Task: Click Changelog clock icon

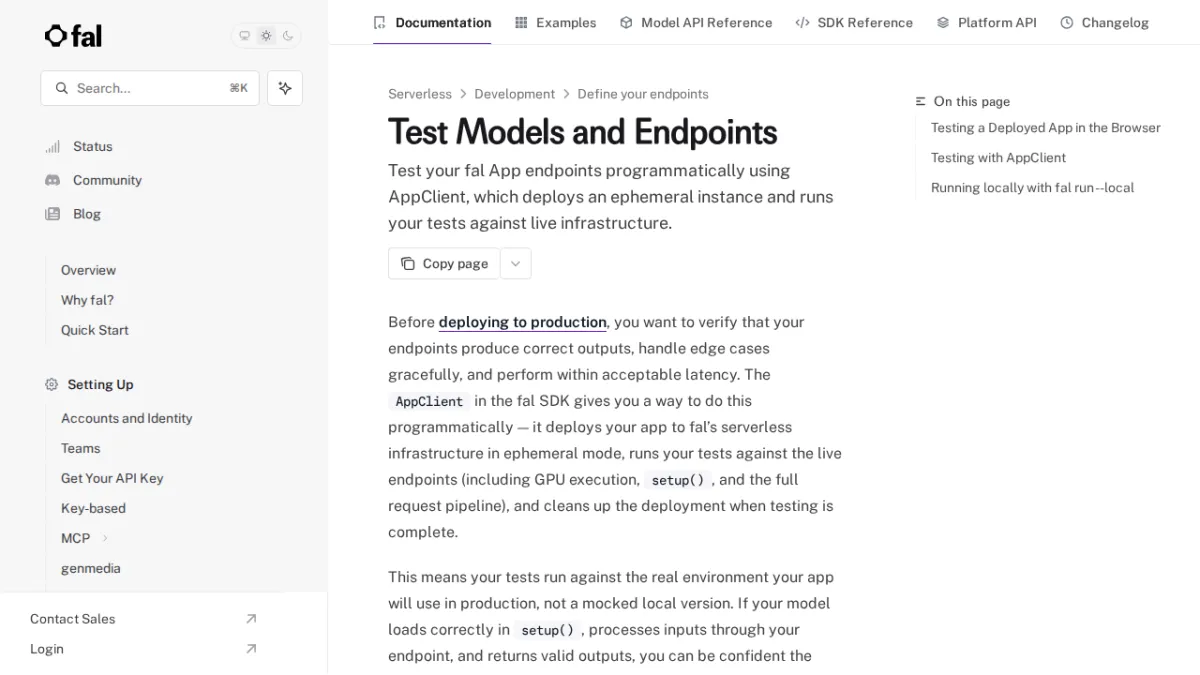Action: click(x=1067, y=22)
